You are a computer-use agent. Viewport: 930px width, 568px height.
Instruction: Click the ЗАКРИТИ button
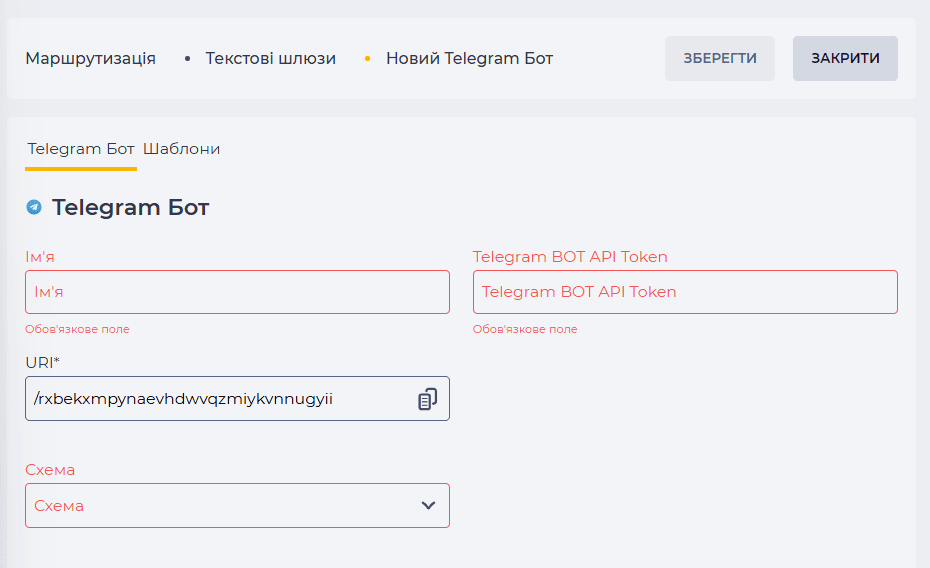pos(845,58)
